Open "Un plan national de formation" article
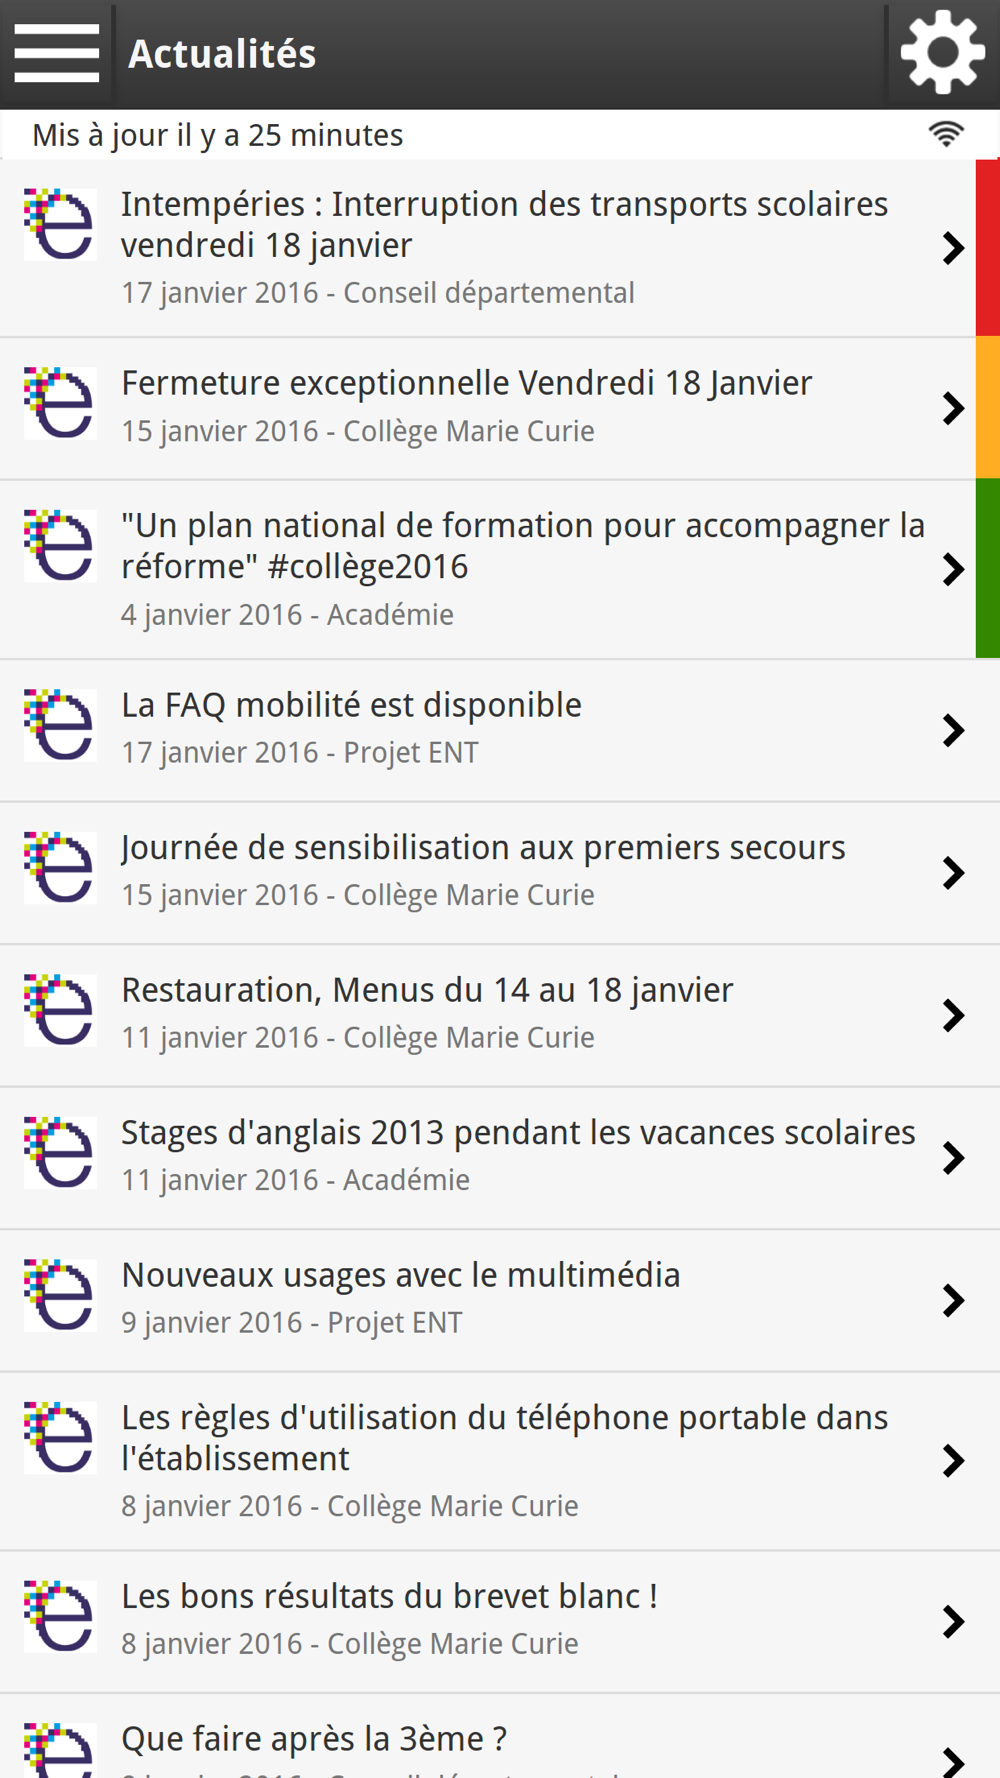1000x1778 pixels. tap(488, 569)
